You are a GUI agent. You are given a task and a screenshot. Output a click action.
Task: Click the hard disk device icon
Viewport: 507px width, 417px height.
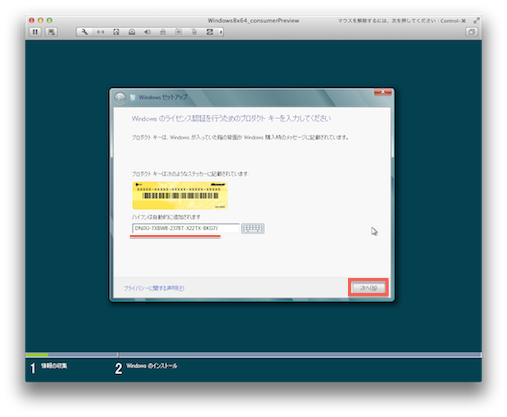pyautogui.click(x=116, y=32)
